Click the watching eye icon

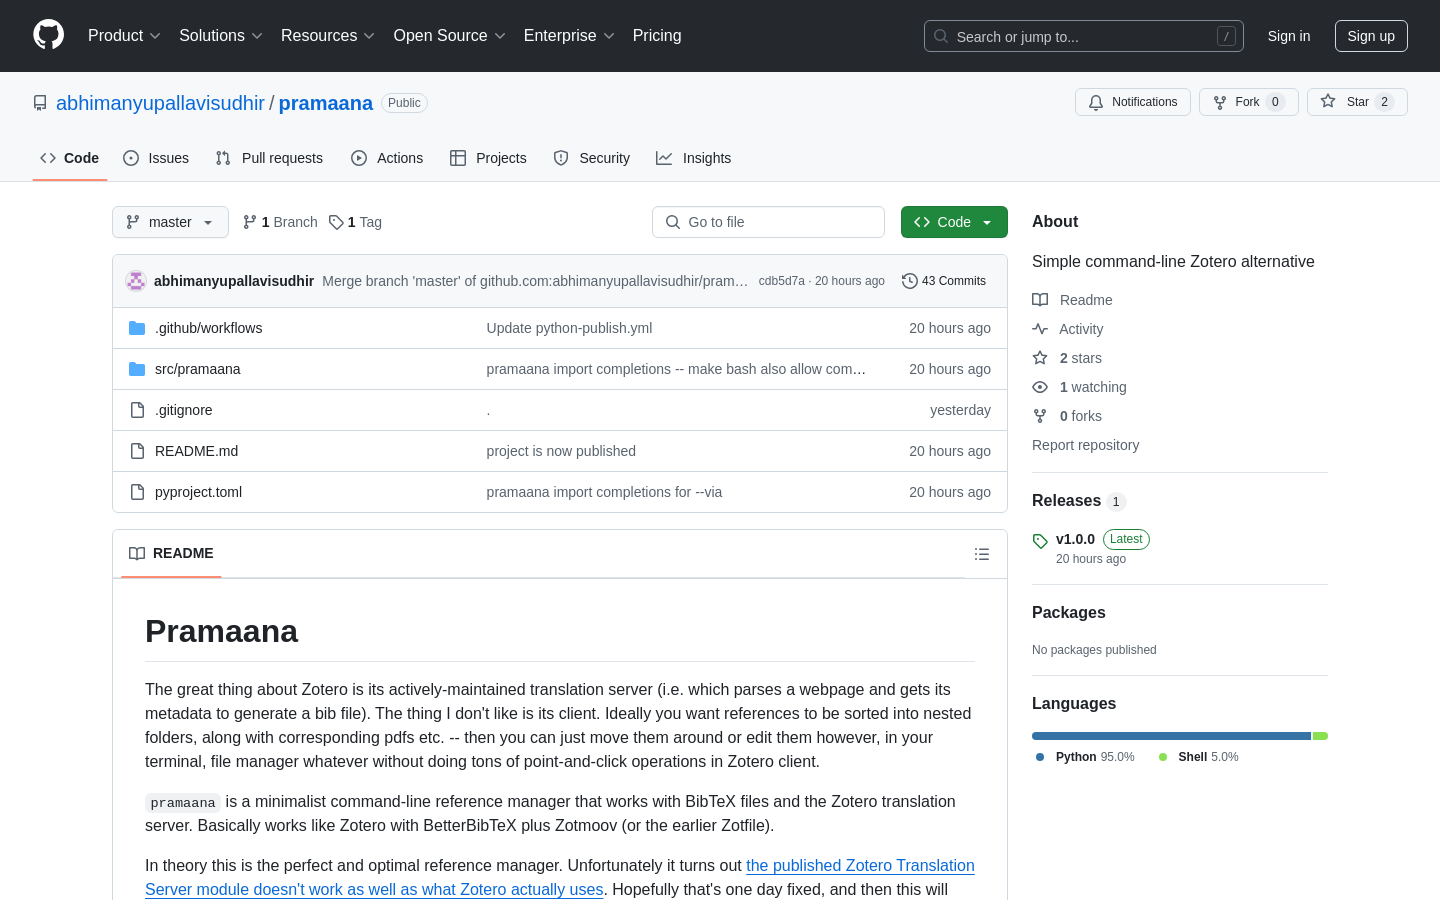pyautogui.click(x=1040, y=387)
